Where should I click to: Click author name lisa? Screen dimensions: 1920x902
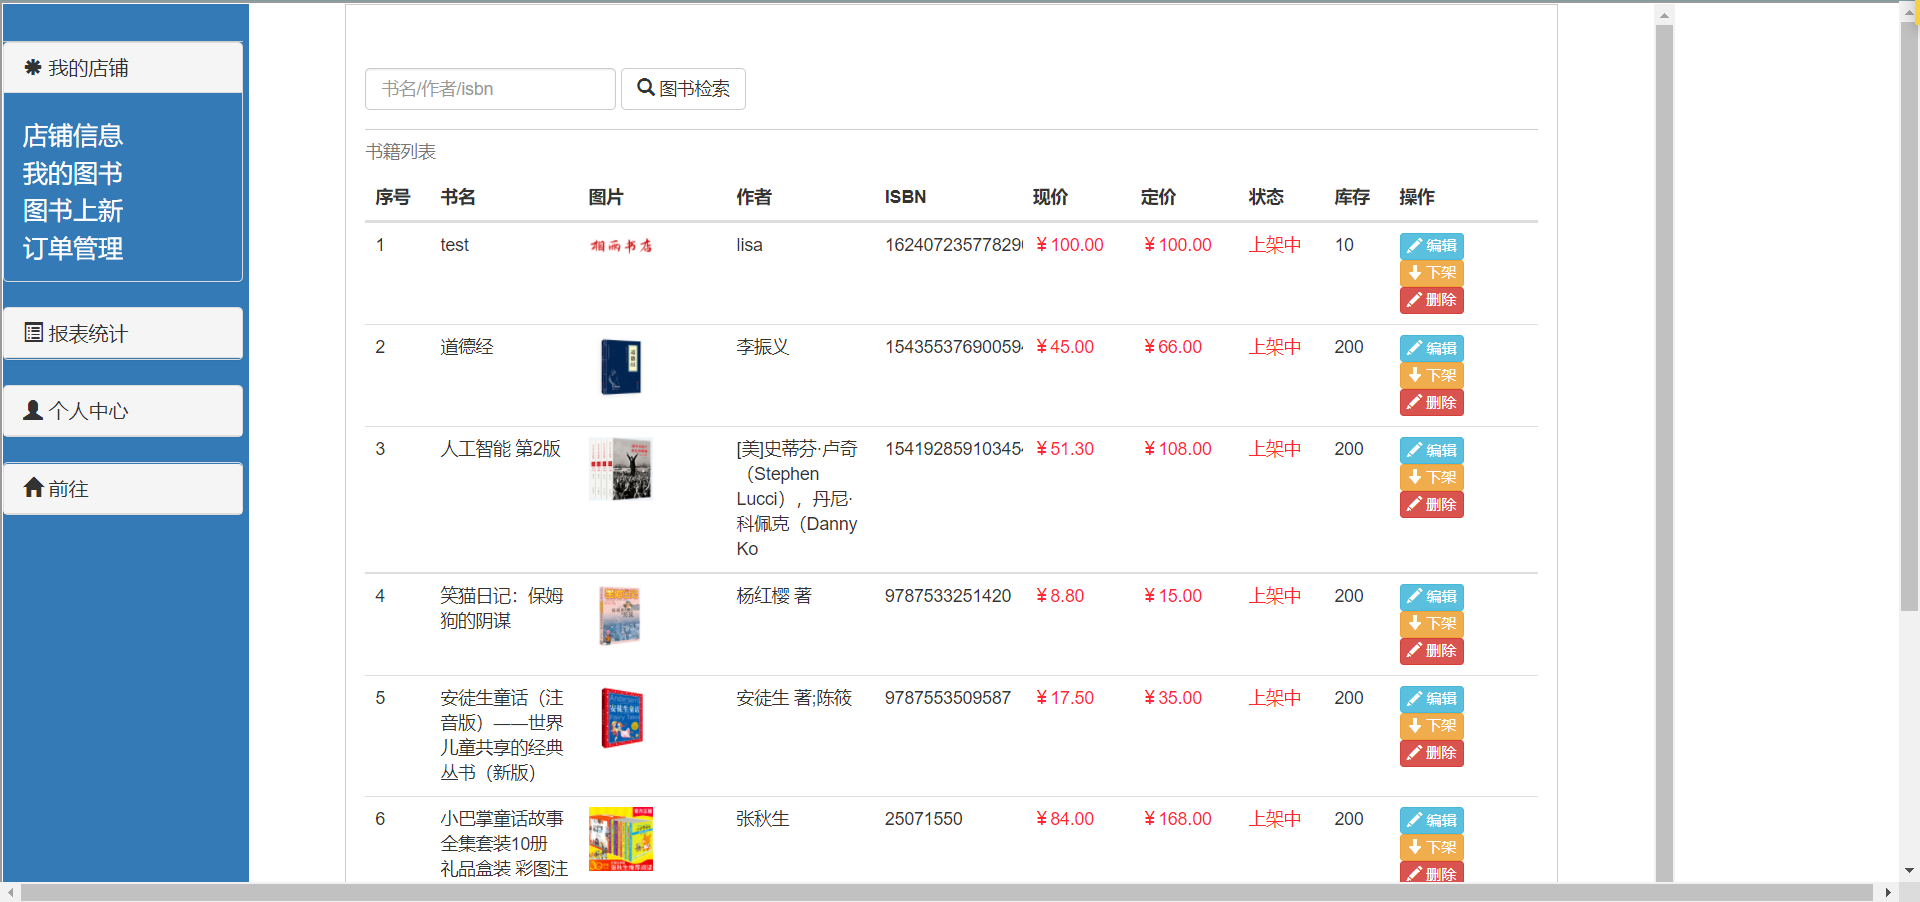749,245
